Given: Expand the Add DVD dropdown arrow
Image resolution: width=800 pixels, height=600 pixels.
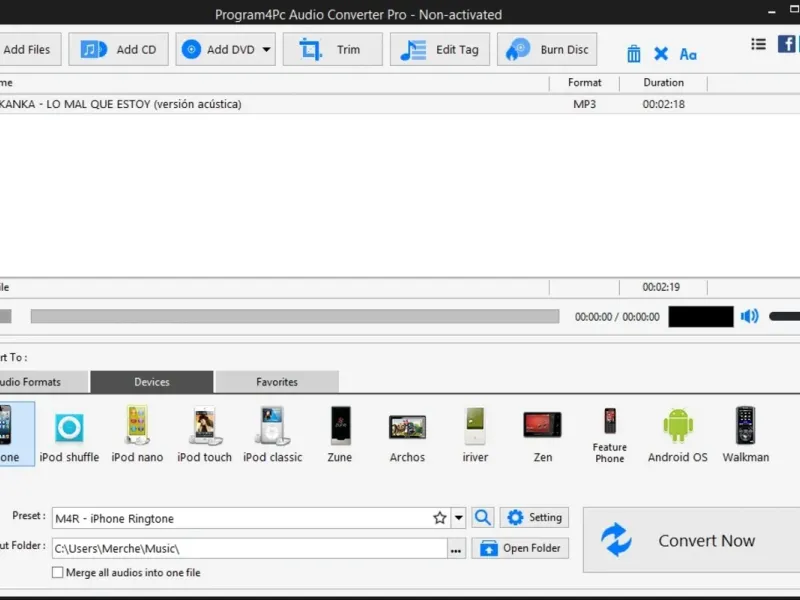Looking at the screenshot, I should 266,49.
